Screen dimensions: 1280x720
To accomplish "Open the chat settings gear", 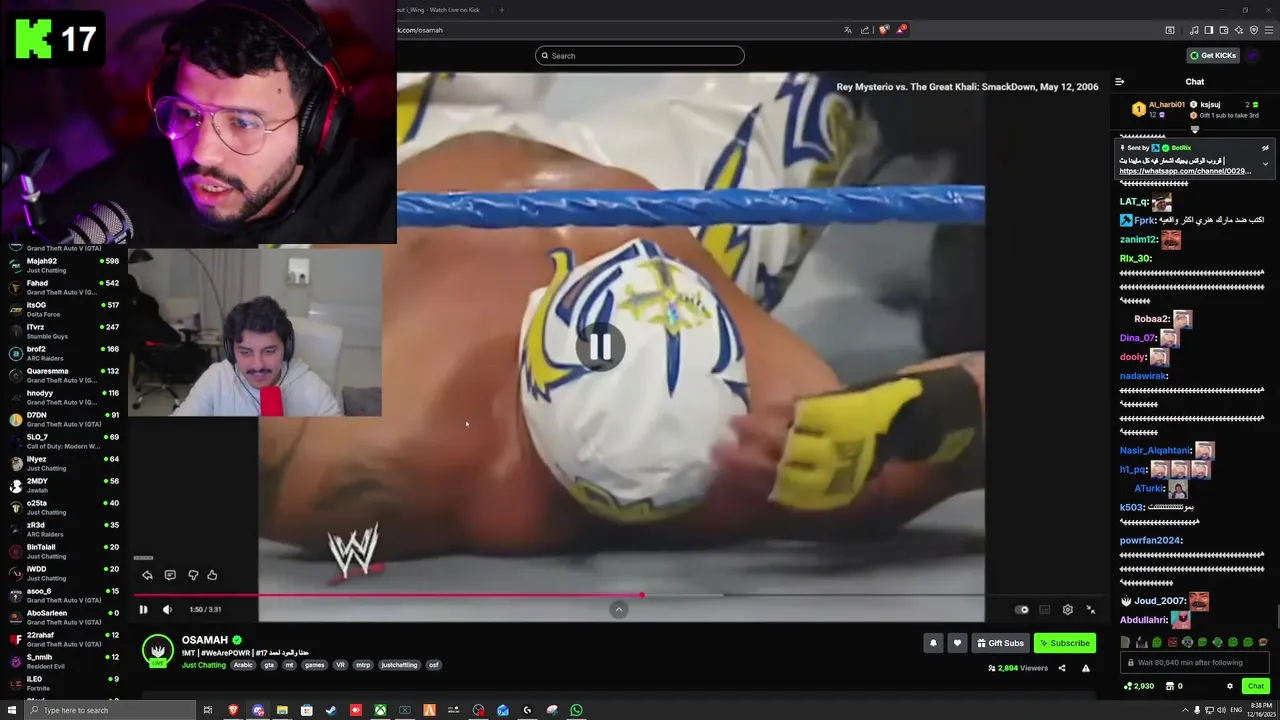I will click(1230, 686).
